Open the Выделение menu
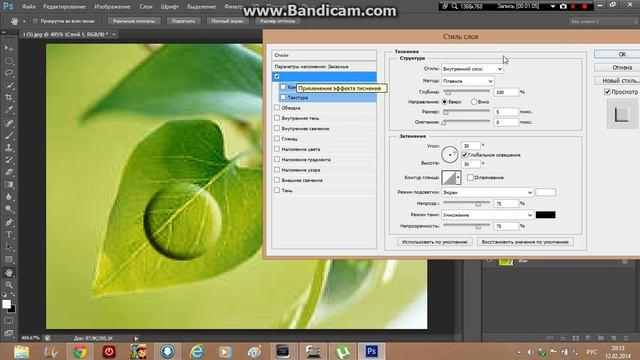 click(202, 7)
